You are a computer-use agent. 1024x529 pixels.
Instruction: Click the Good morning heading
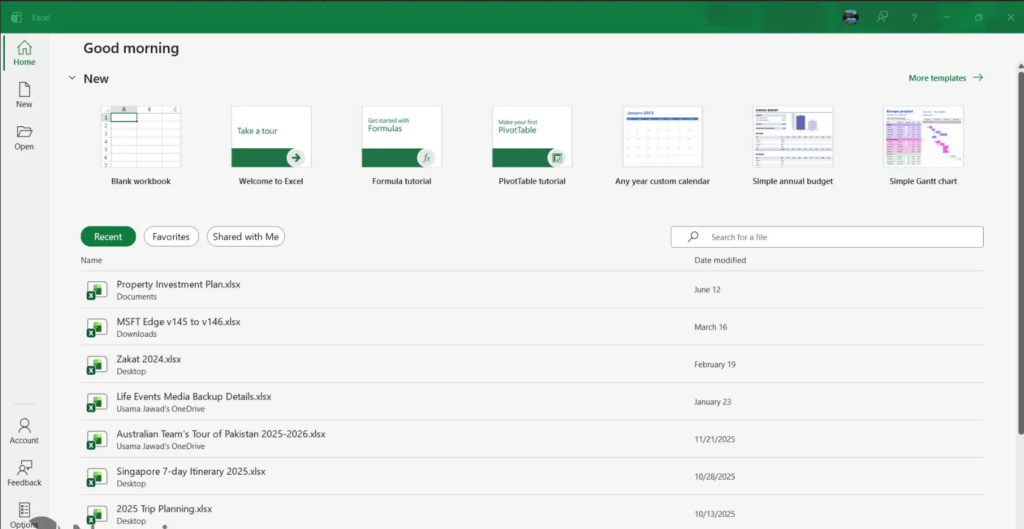(x=131, y=48)
